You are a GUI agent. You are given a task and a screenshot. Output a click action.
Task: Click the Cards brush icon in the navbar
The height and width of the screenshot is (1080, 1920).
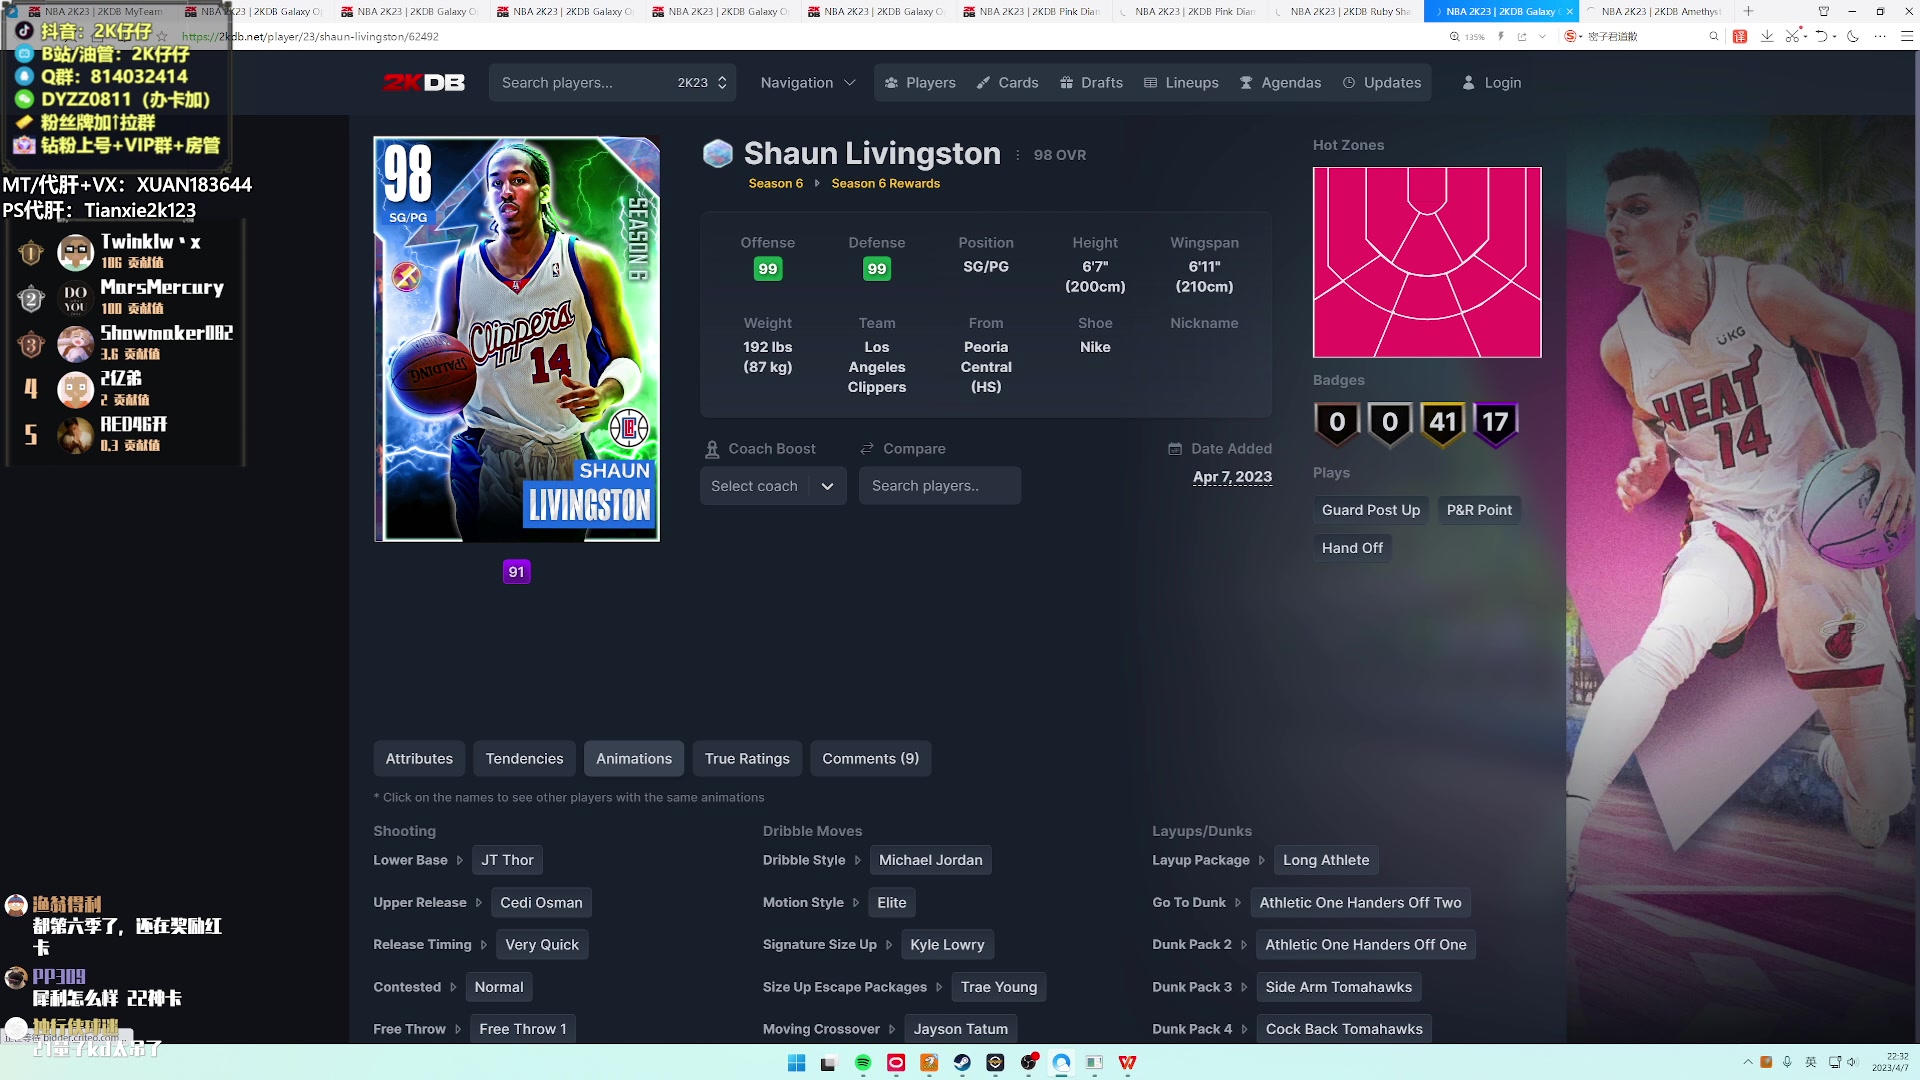(984, 83)
